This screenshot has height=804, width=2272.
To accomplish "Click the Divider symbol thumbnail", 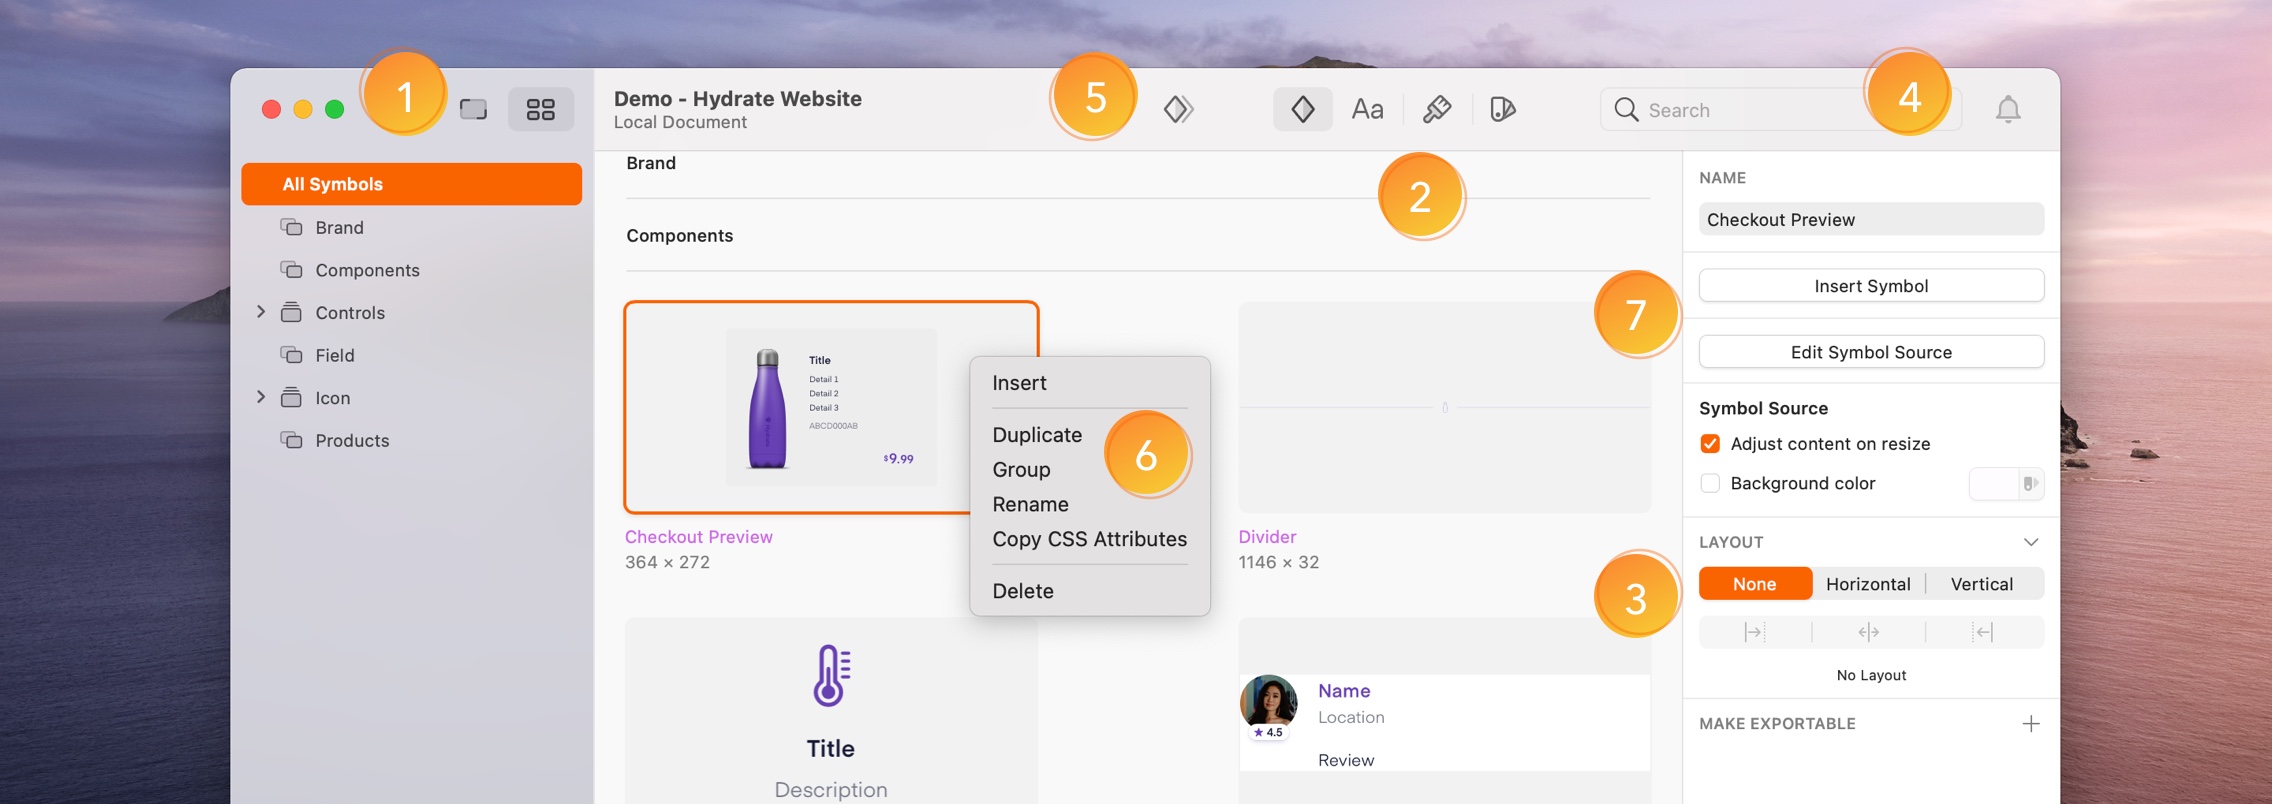I will 1443,408.
